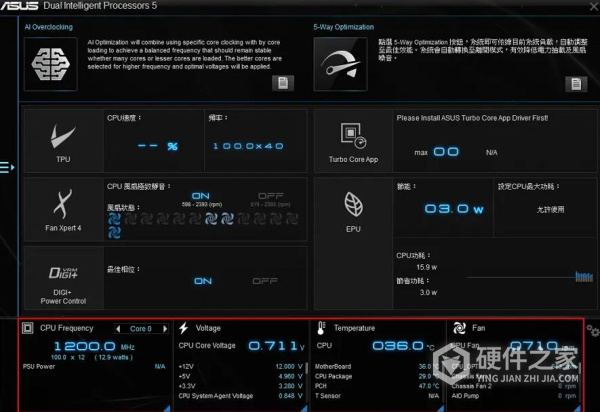Turn Fan Xpert extreme quiet OFF
This screenshot has width=600, height=412.
pyautogui.click(x=271, y=196)
